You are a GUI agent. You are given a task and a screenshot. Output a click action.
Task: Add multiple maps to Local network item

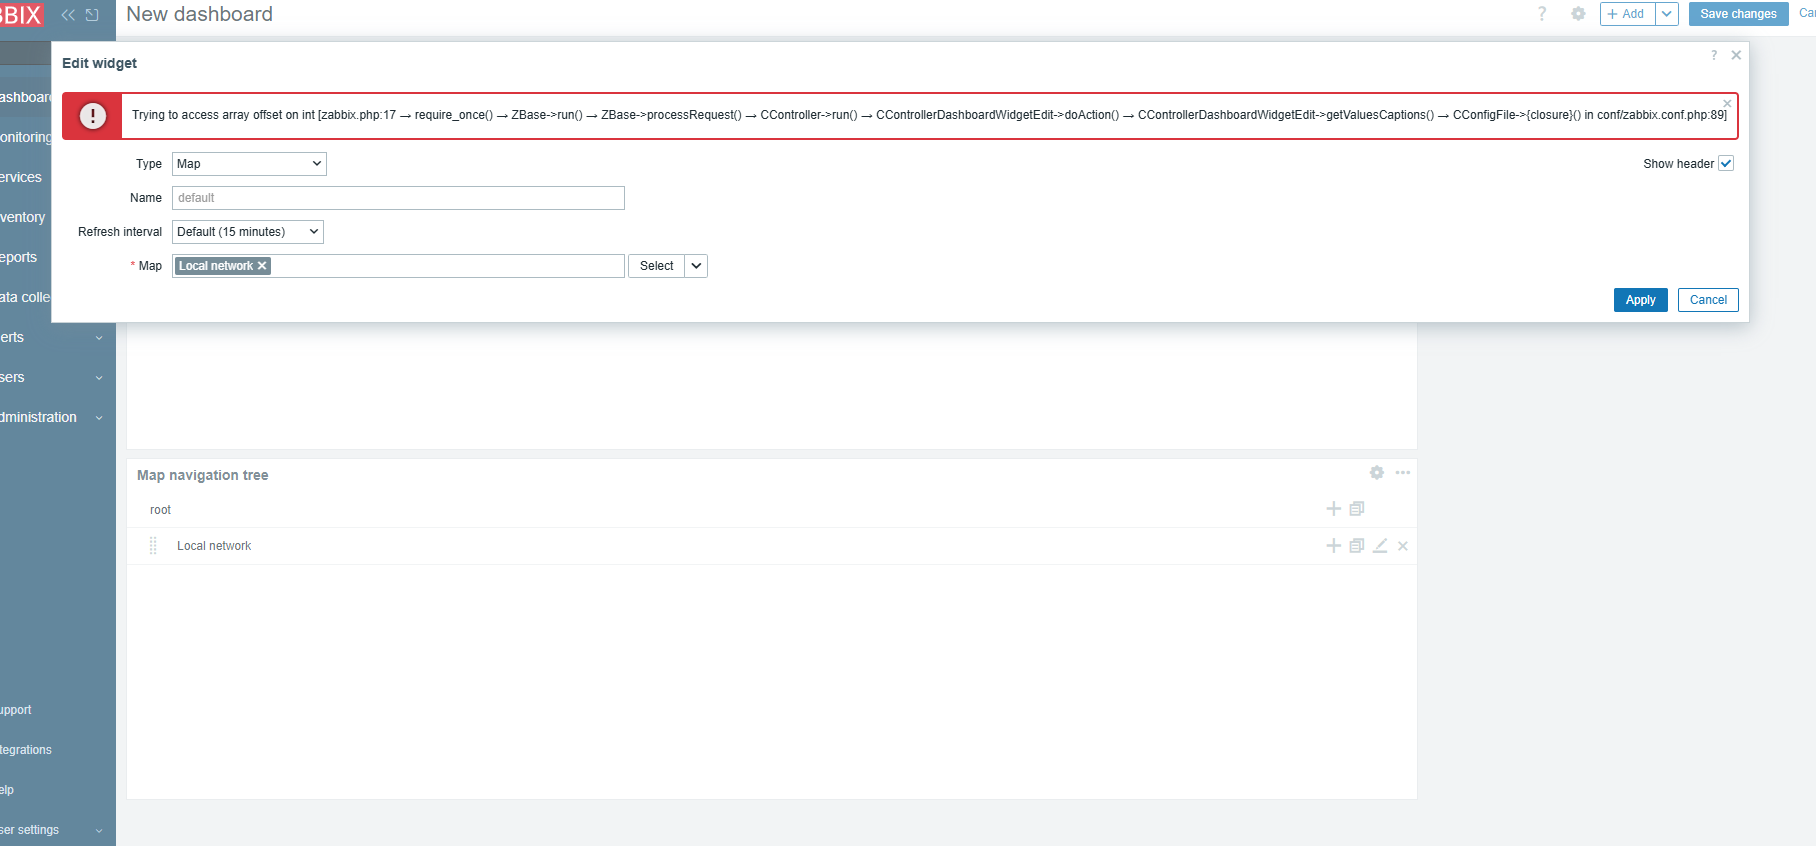(x=1357, y=546)
